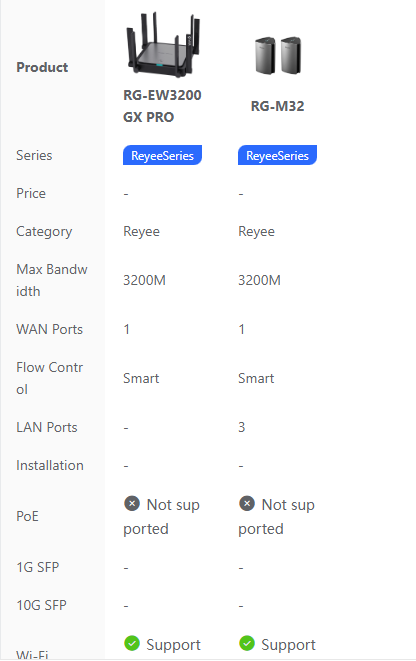Click the Series row label

pyautogui.click(x=34, y=155)
